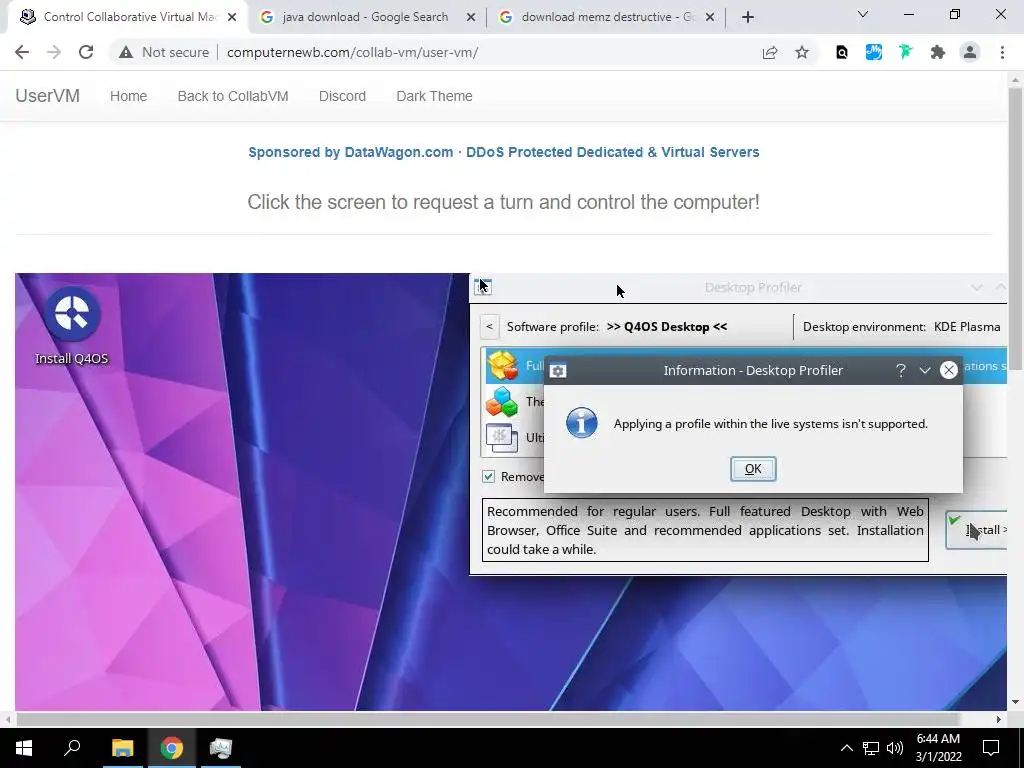This screenshot has height=768, width=1024.
Task: Open the blue square extension icon
Action: [x=874, y=52]
